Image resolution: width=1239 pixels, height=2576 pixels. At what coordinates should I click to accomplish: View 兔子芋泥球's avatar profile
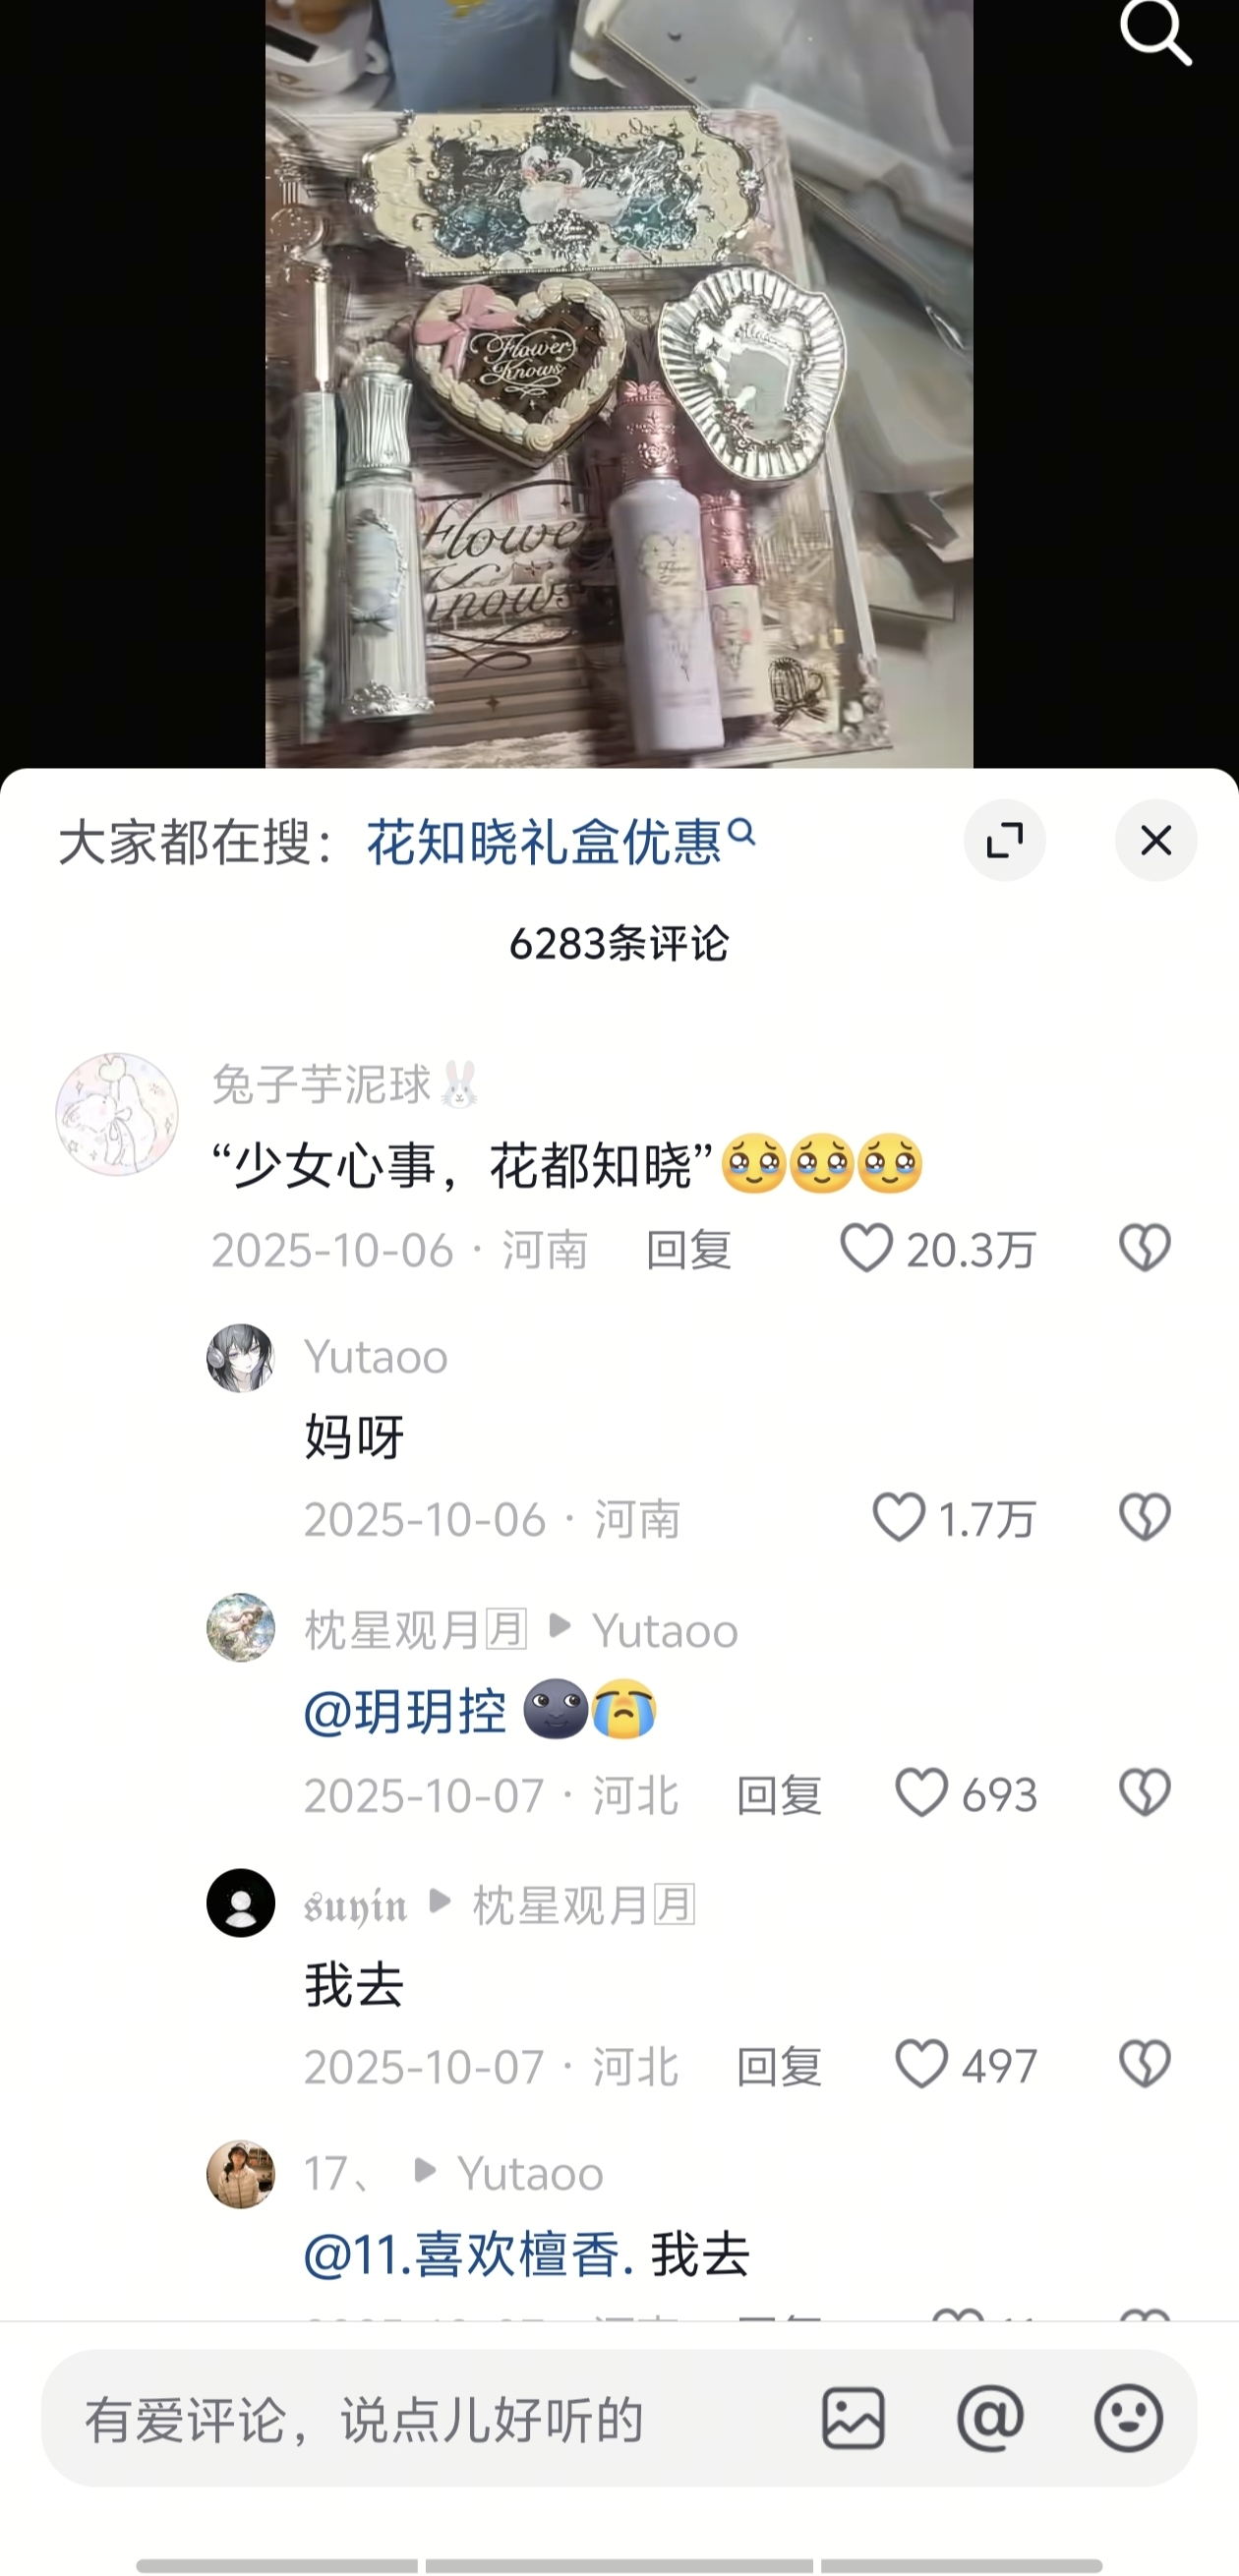tap(116, 1113)
